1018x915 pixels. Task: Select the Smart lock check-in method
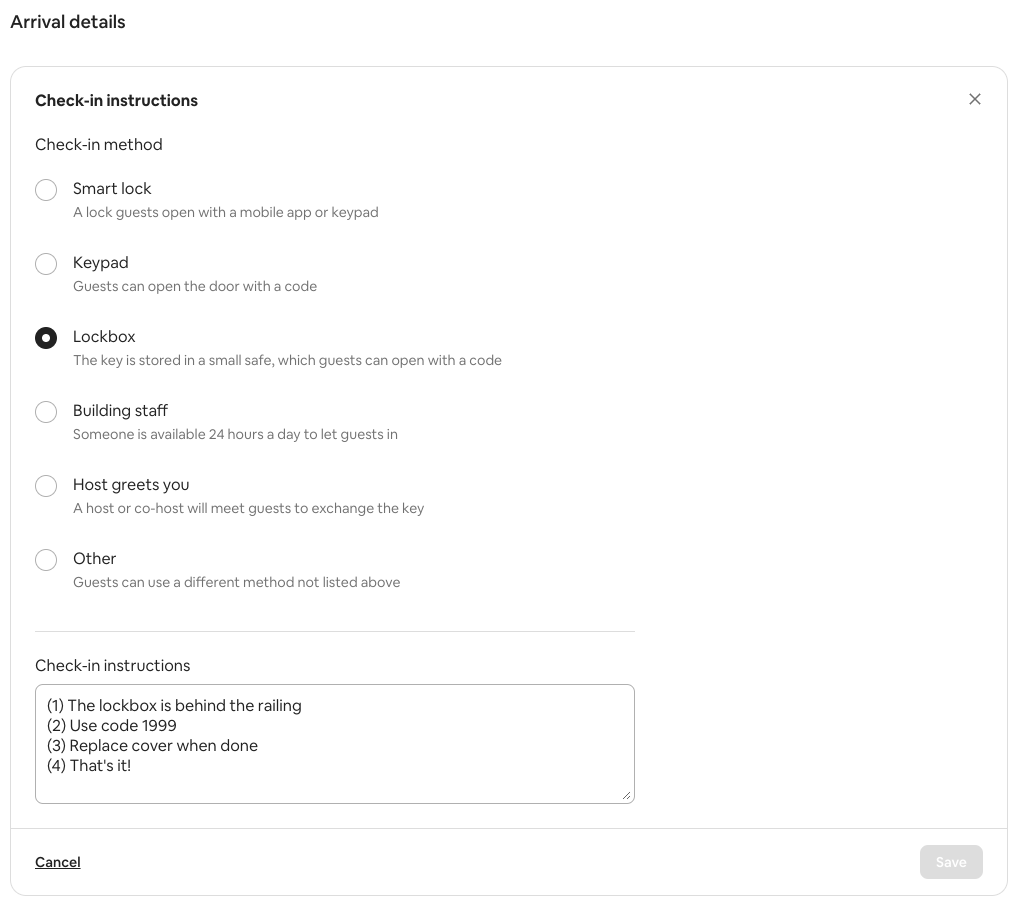coord(46,190)
